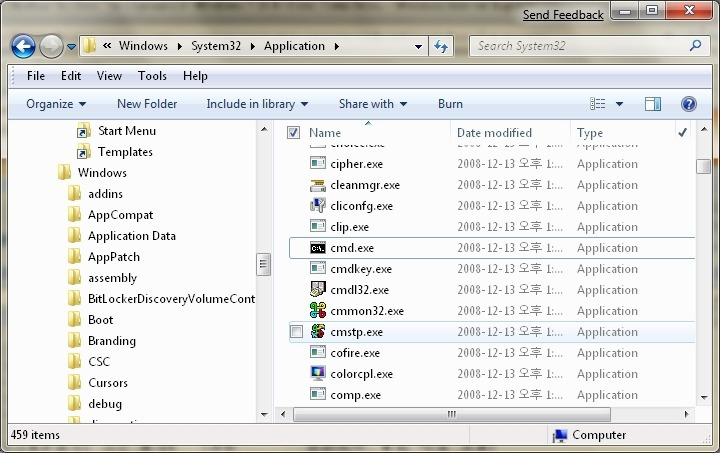
Task: Open the address bar history dropdown
Action: pyautogui.click(x=418, y=46)
